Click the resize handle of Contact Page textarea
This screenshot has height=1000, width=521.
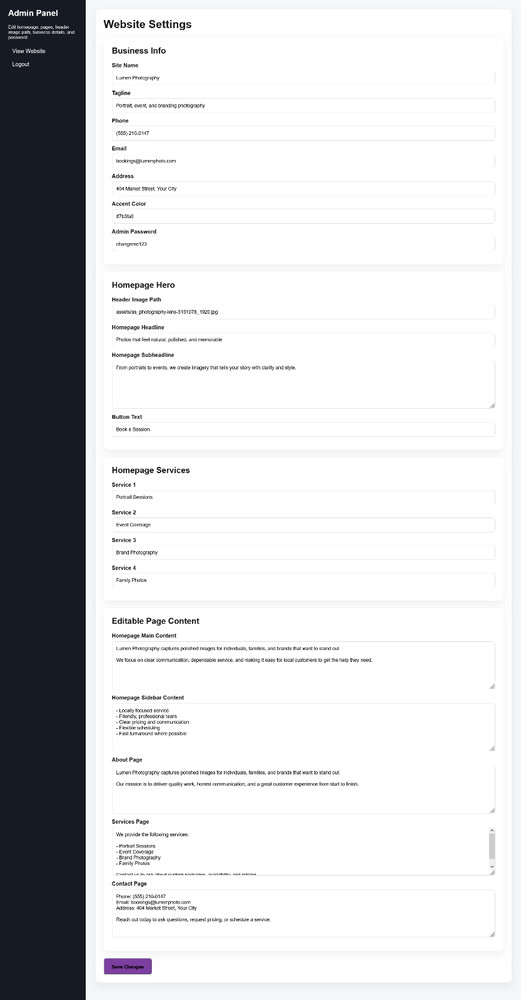point(492,934)
